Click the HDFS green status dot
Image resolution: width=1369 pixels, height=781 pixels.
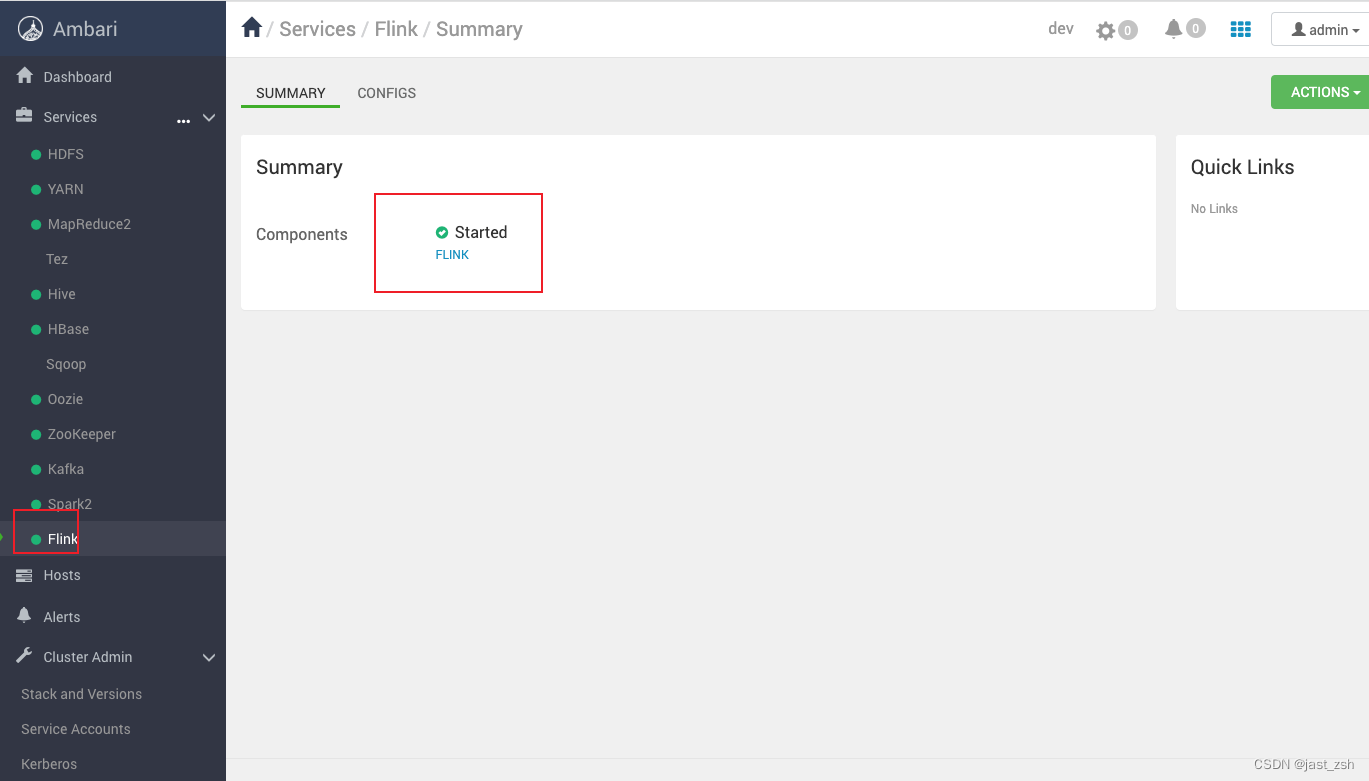click(x=36, y=154)
